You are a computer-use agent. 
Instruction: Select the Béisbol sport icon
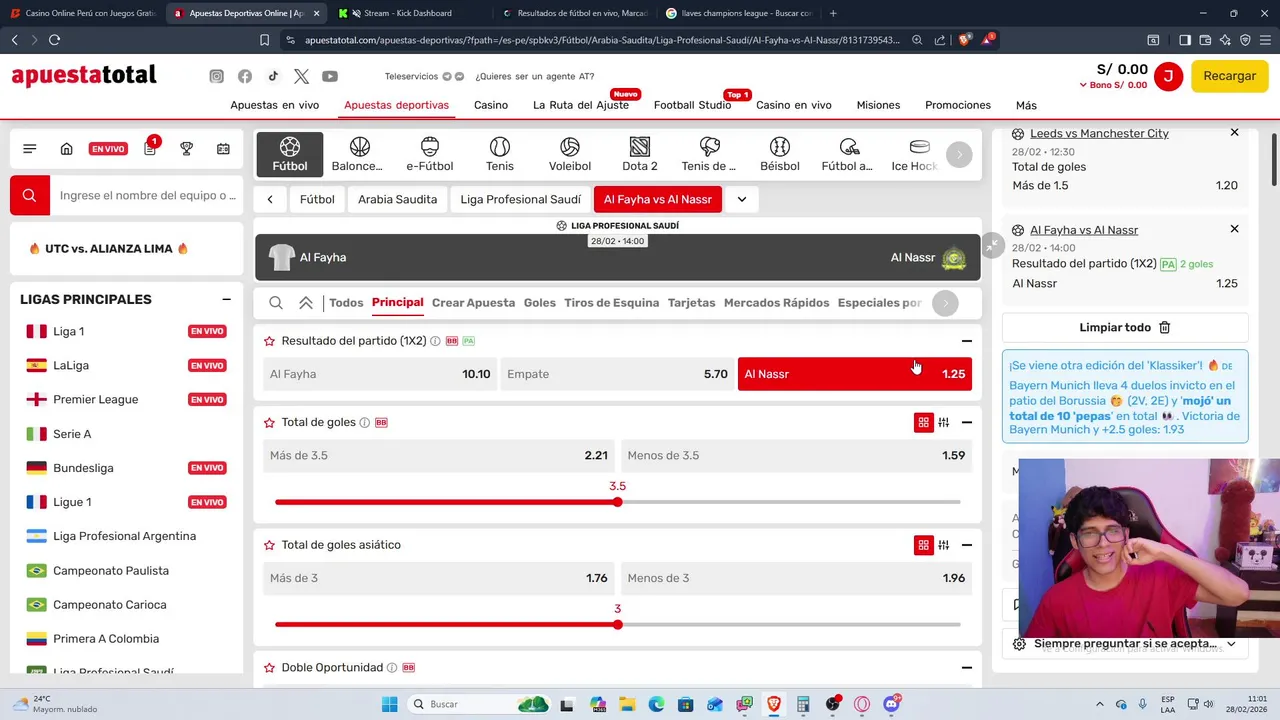tap(780, 154)
